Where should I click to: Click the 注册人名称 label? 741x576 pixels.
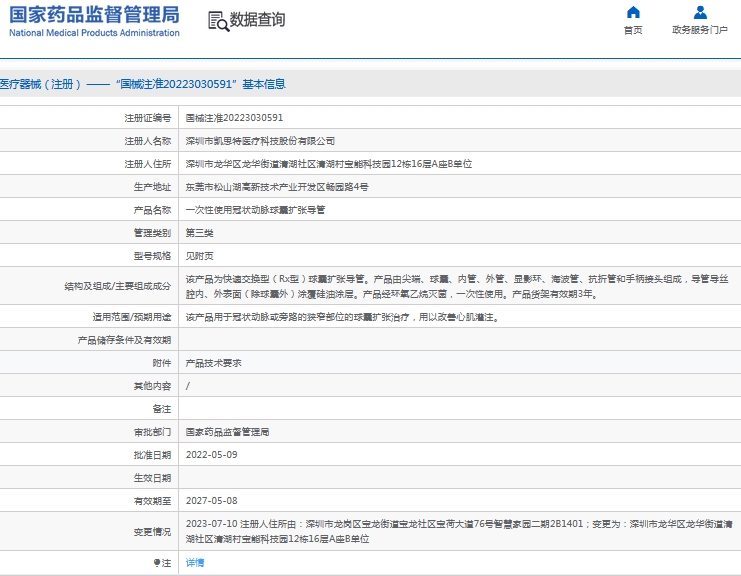click(147, 141)
